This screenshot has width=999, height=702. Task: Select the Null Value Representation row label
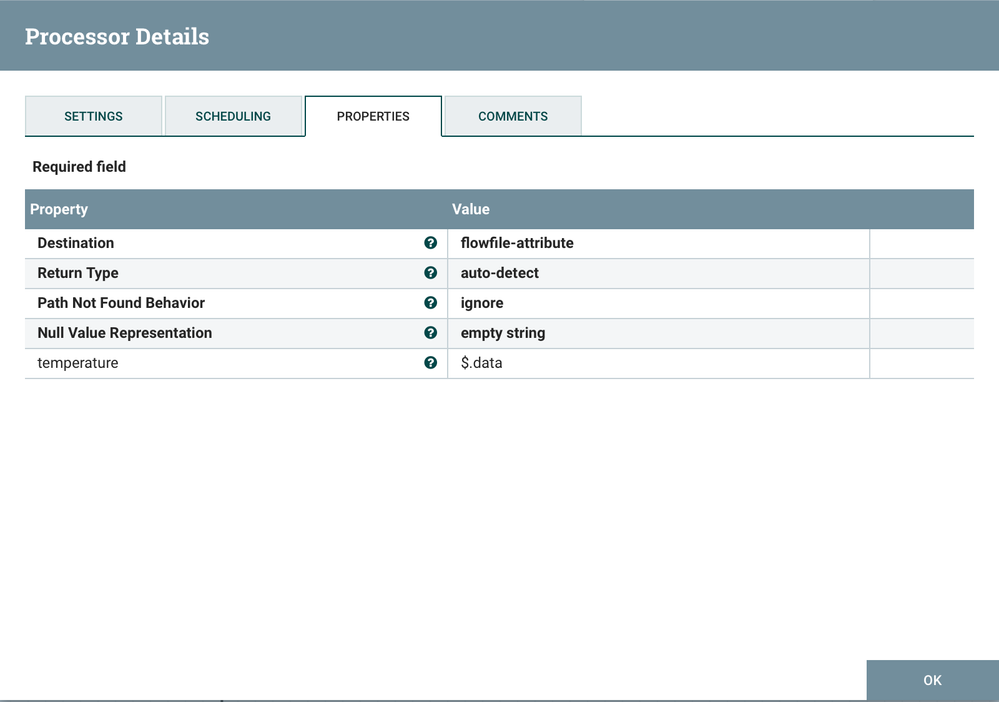125,333
